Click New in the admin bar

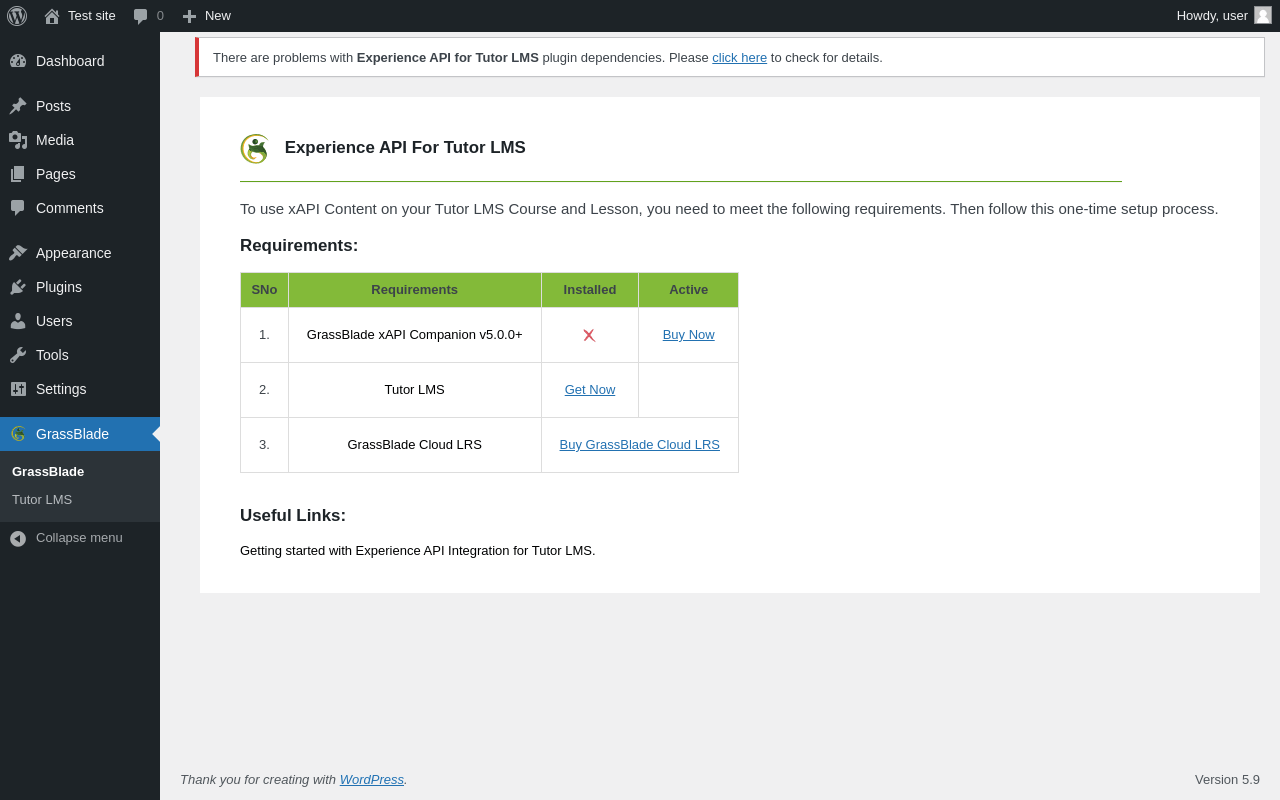218,15
